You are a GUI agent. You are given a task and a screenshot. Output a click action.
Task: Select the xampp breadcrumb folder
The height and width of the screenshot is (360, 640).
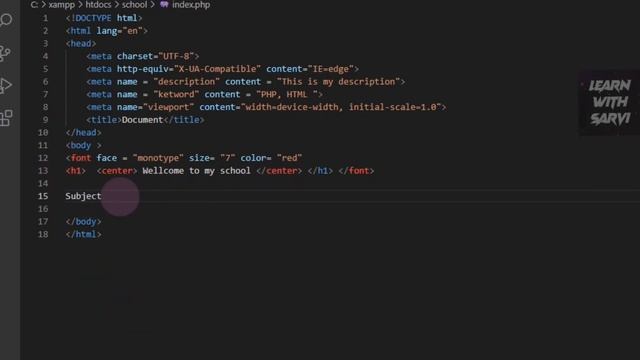coord(62,4)
